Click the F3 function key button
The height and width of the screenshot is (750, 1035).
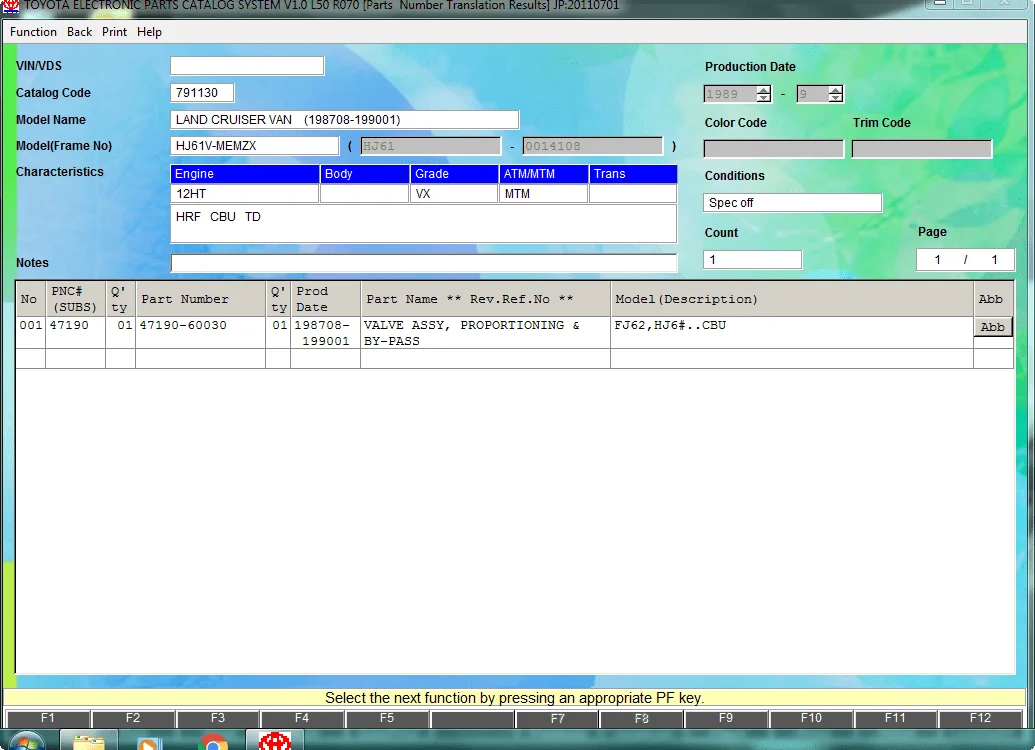pyautogui.click(x=218, y=718)
